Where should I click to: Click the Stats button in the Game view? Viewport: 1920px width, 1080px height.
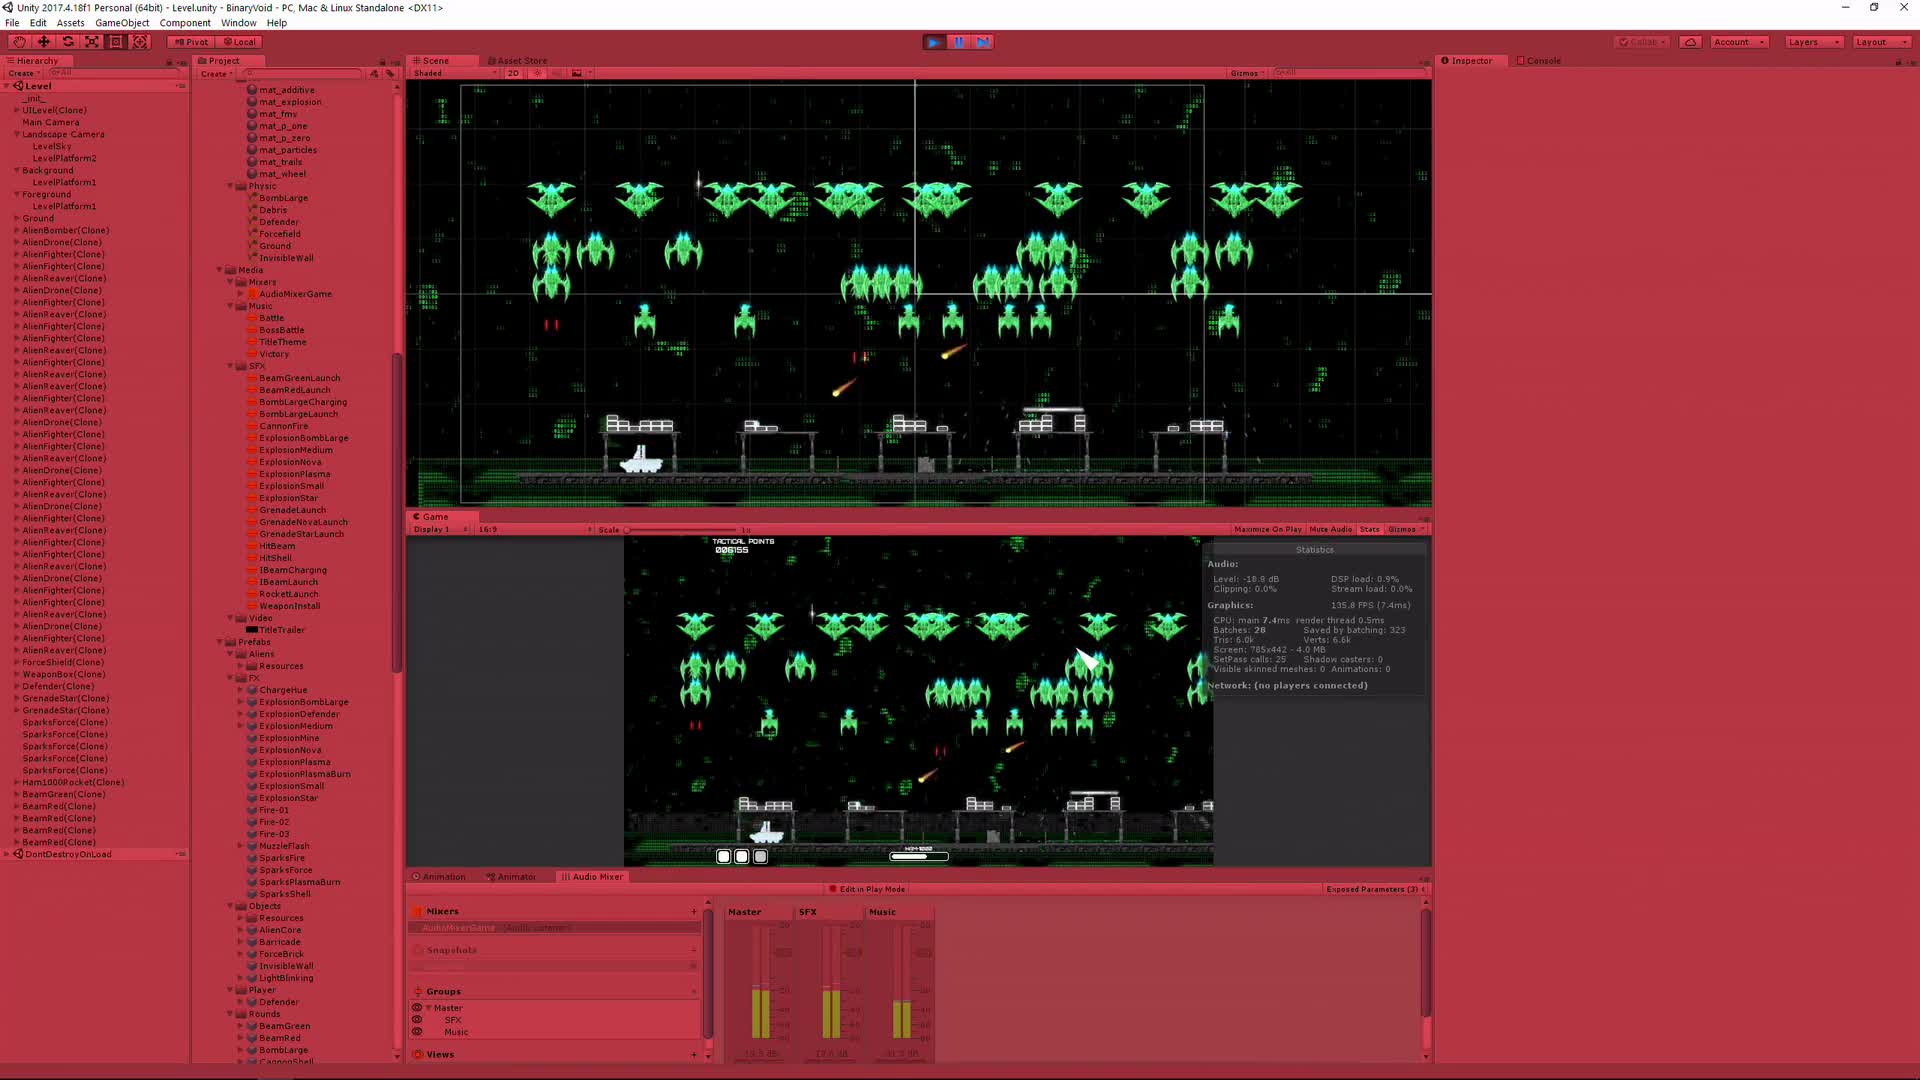pyautogui.click(x=1369, y=529)
